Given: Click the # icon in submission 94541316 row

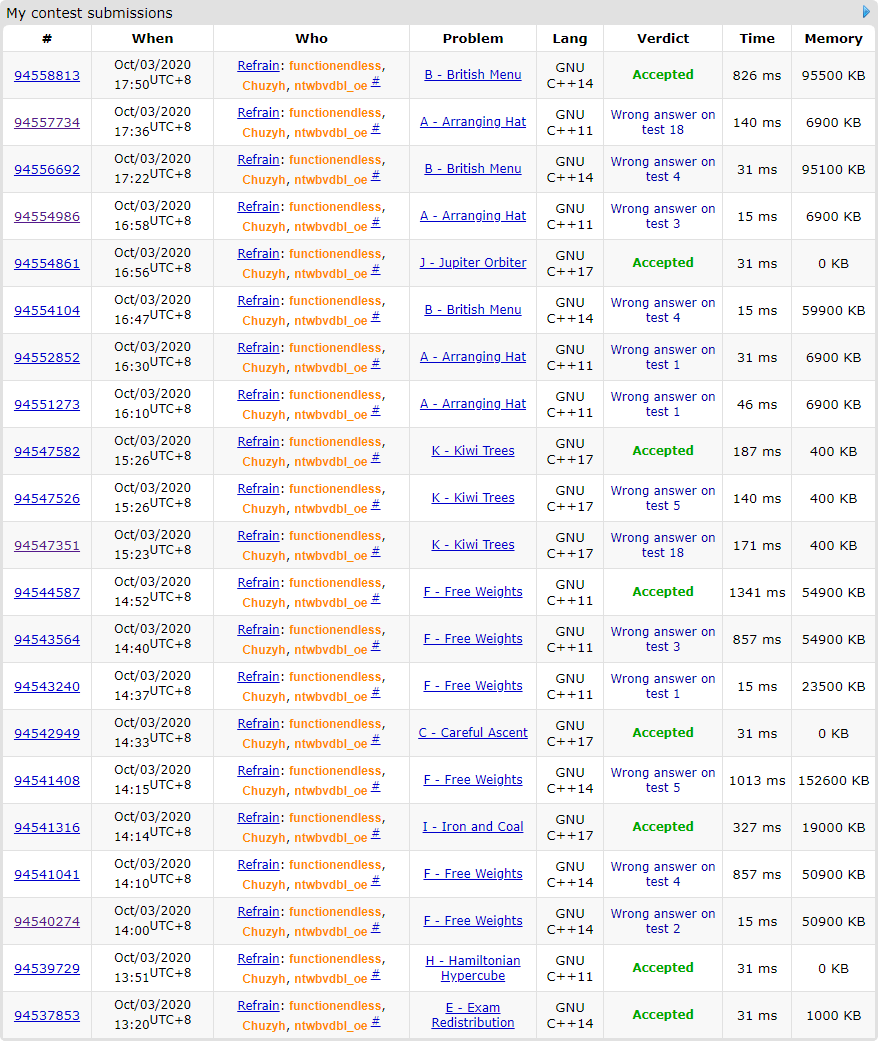Looking at the screenshot, I should [x=375, y=833].
